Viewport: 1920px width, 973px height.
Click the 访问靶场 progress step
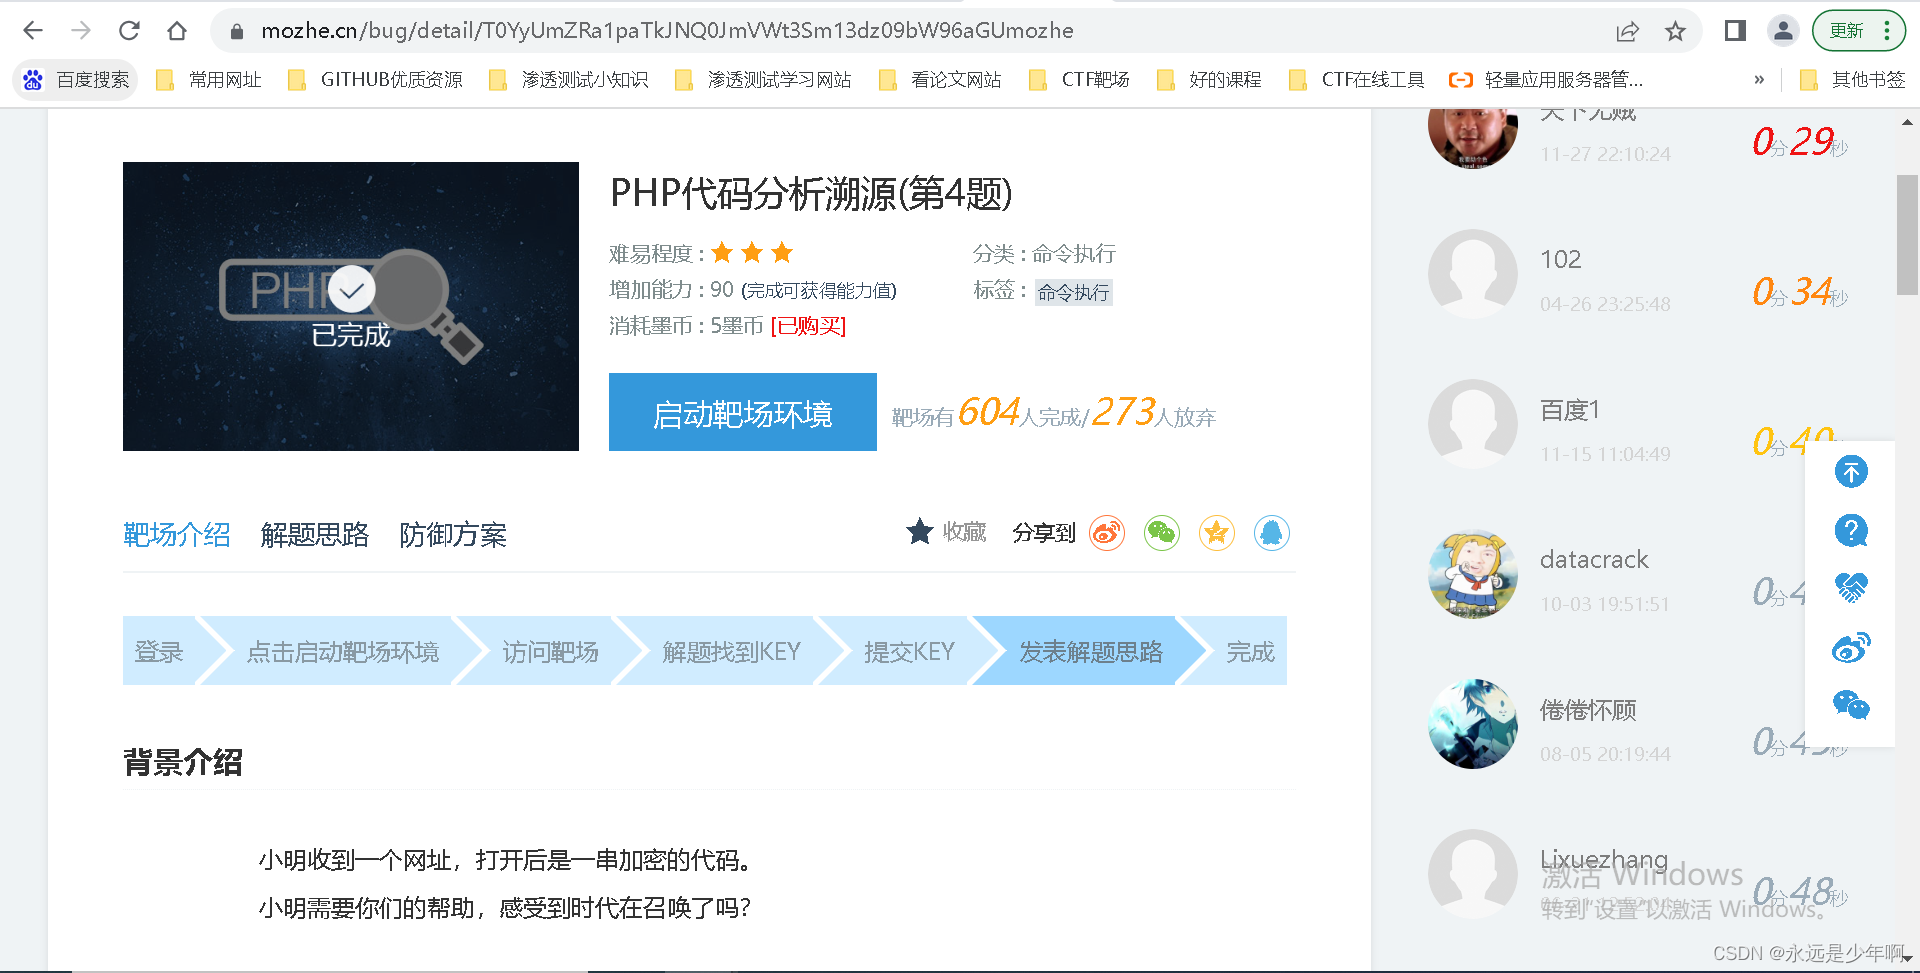click(x=550, y=651)
